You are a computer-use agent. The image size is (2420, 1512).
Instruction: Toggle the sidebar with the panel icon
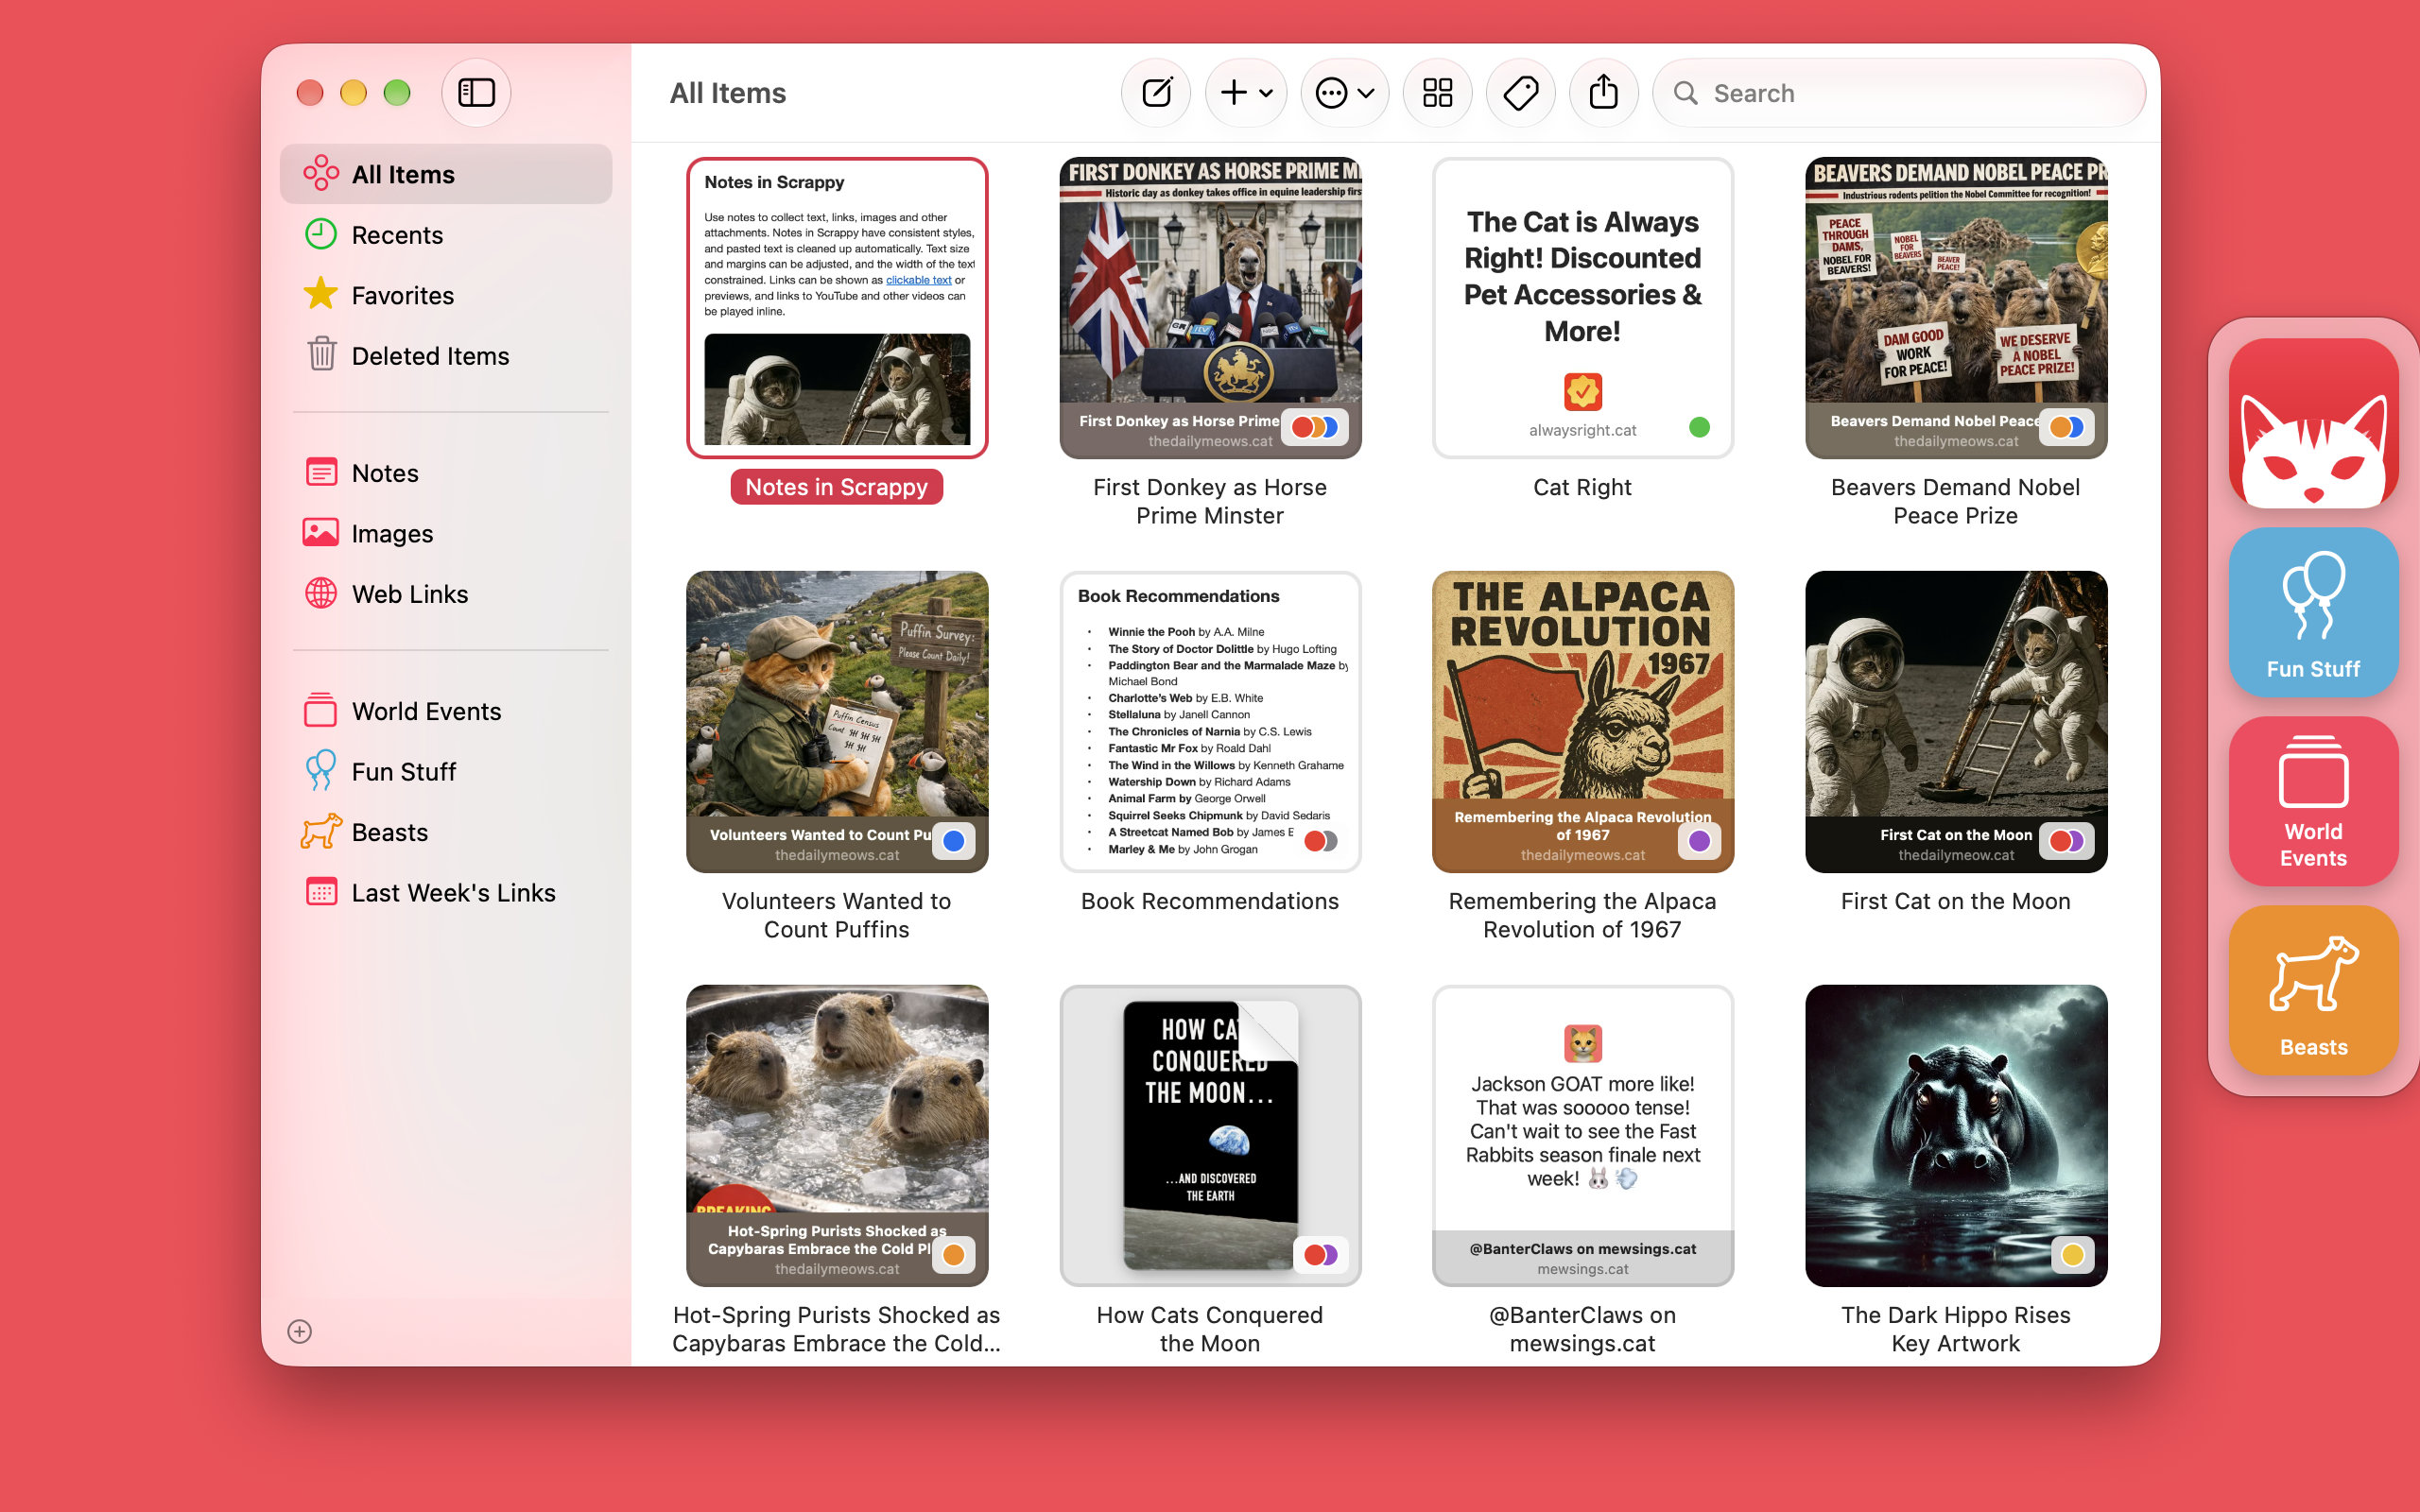476,93
